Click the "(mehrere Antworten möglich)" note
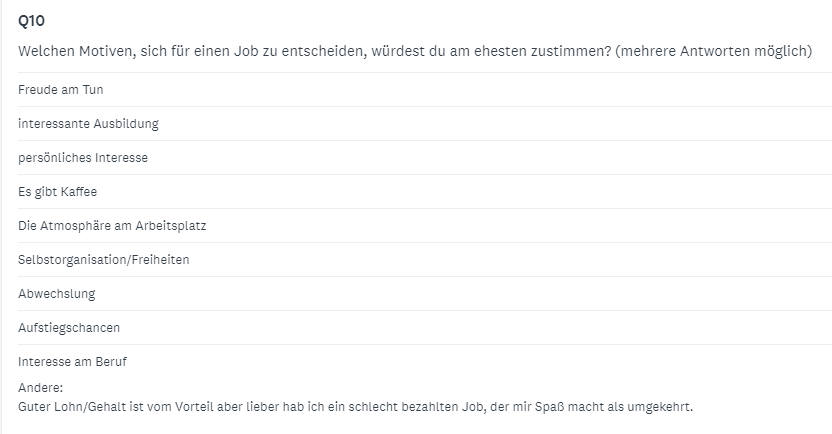This screenshot has width=832, height=434. [714, 51]
